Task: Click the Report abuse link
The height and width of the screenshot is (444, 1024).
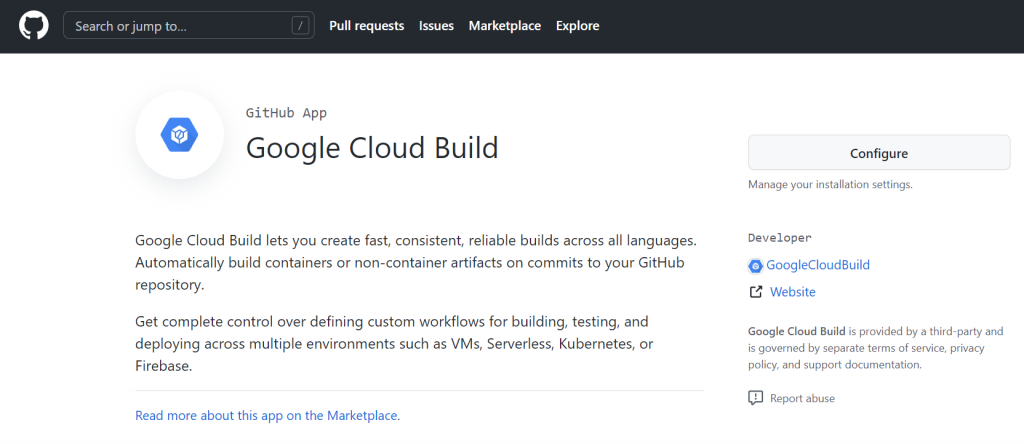Action: point(802,398)
